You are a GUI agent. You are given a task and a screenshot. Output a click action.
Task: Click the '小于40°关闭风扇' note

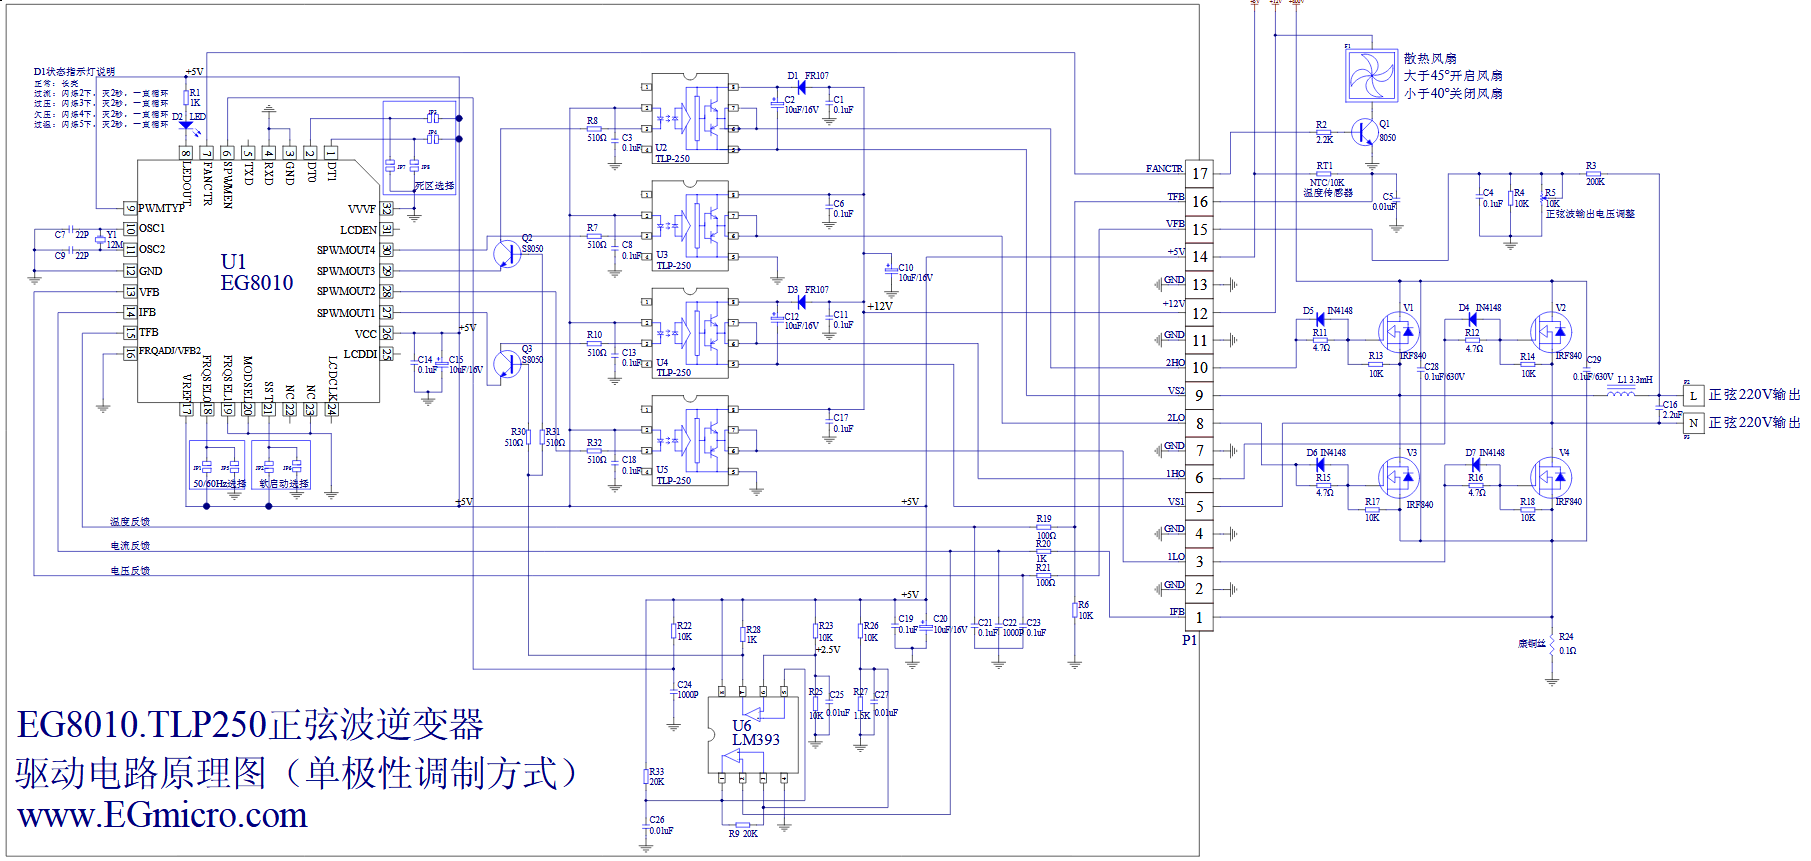pyautogui.click(x=1452, y=94)
